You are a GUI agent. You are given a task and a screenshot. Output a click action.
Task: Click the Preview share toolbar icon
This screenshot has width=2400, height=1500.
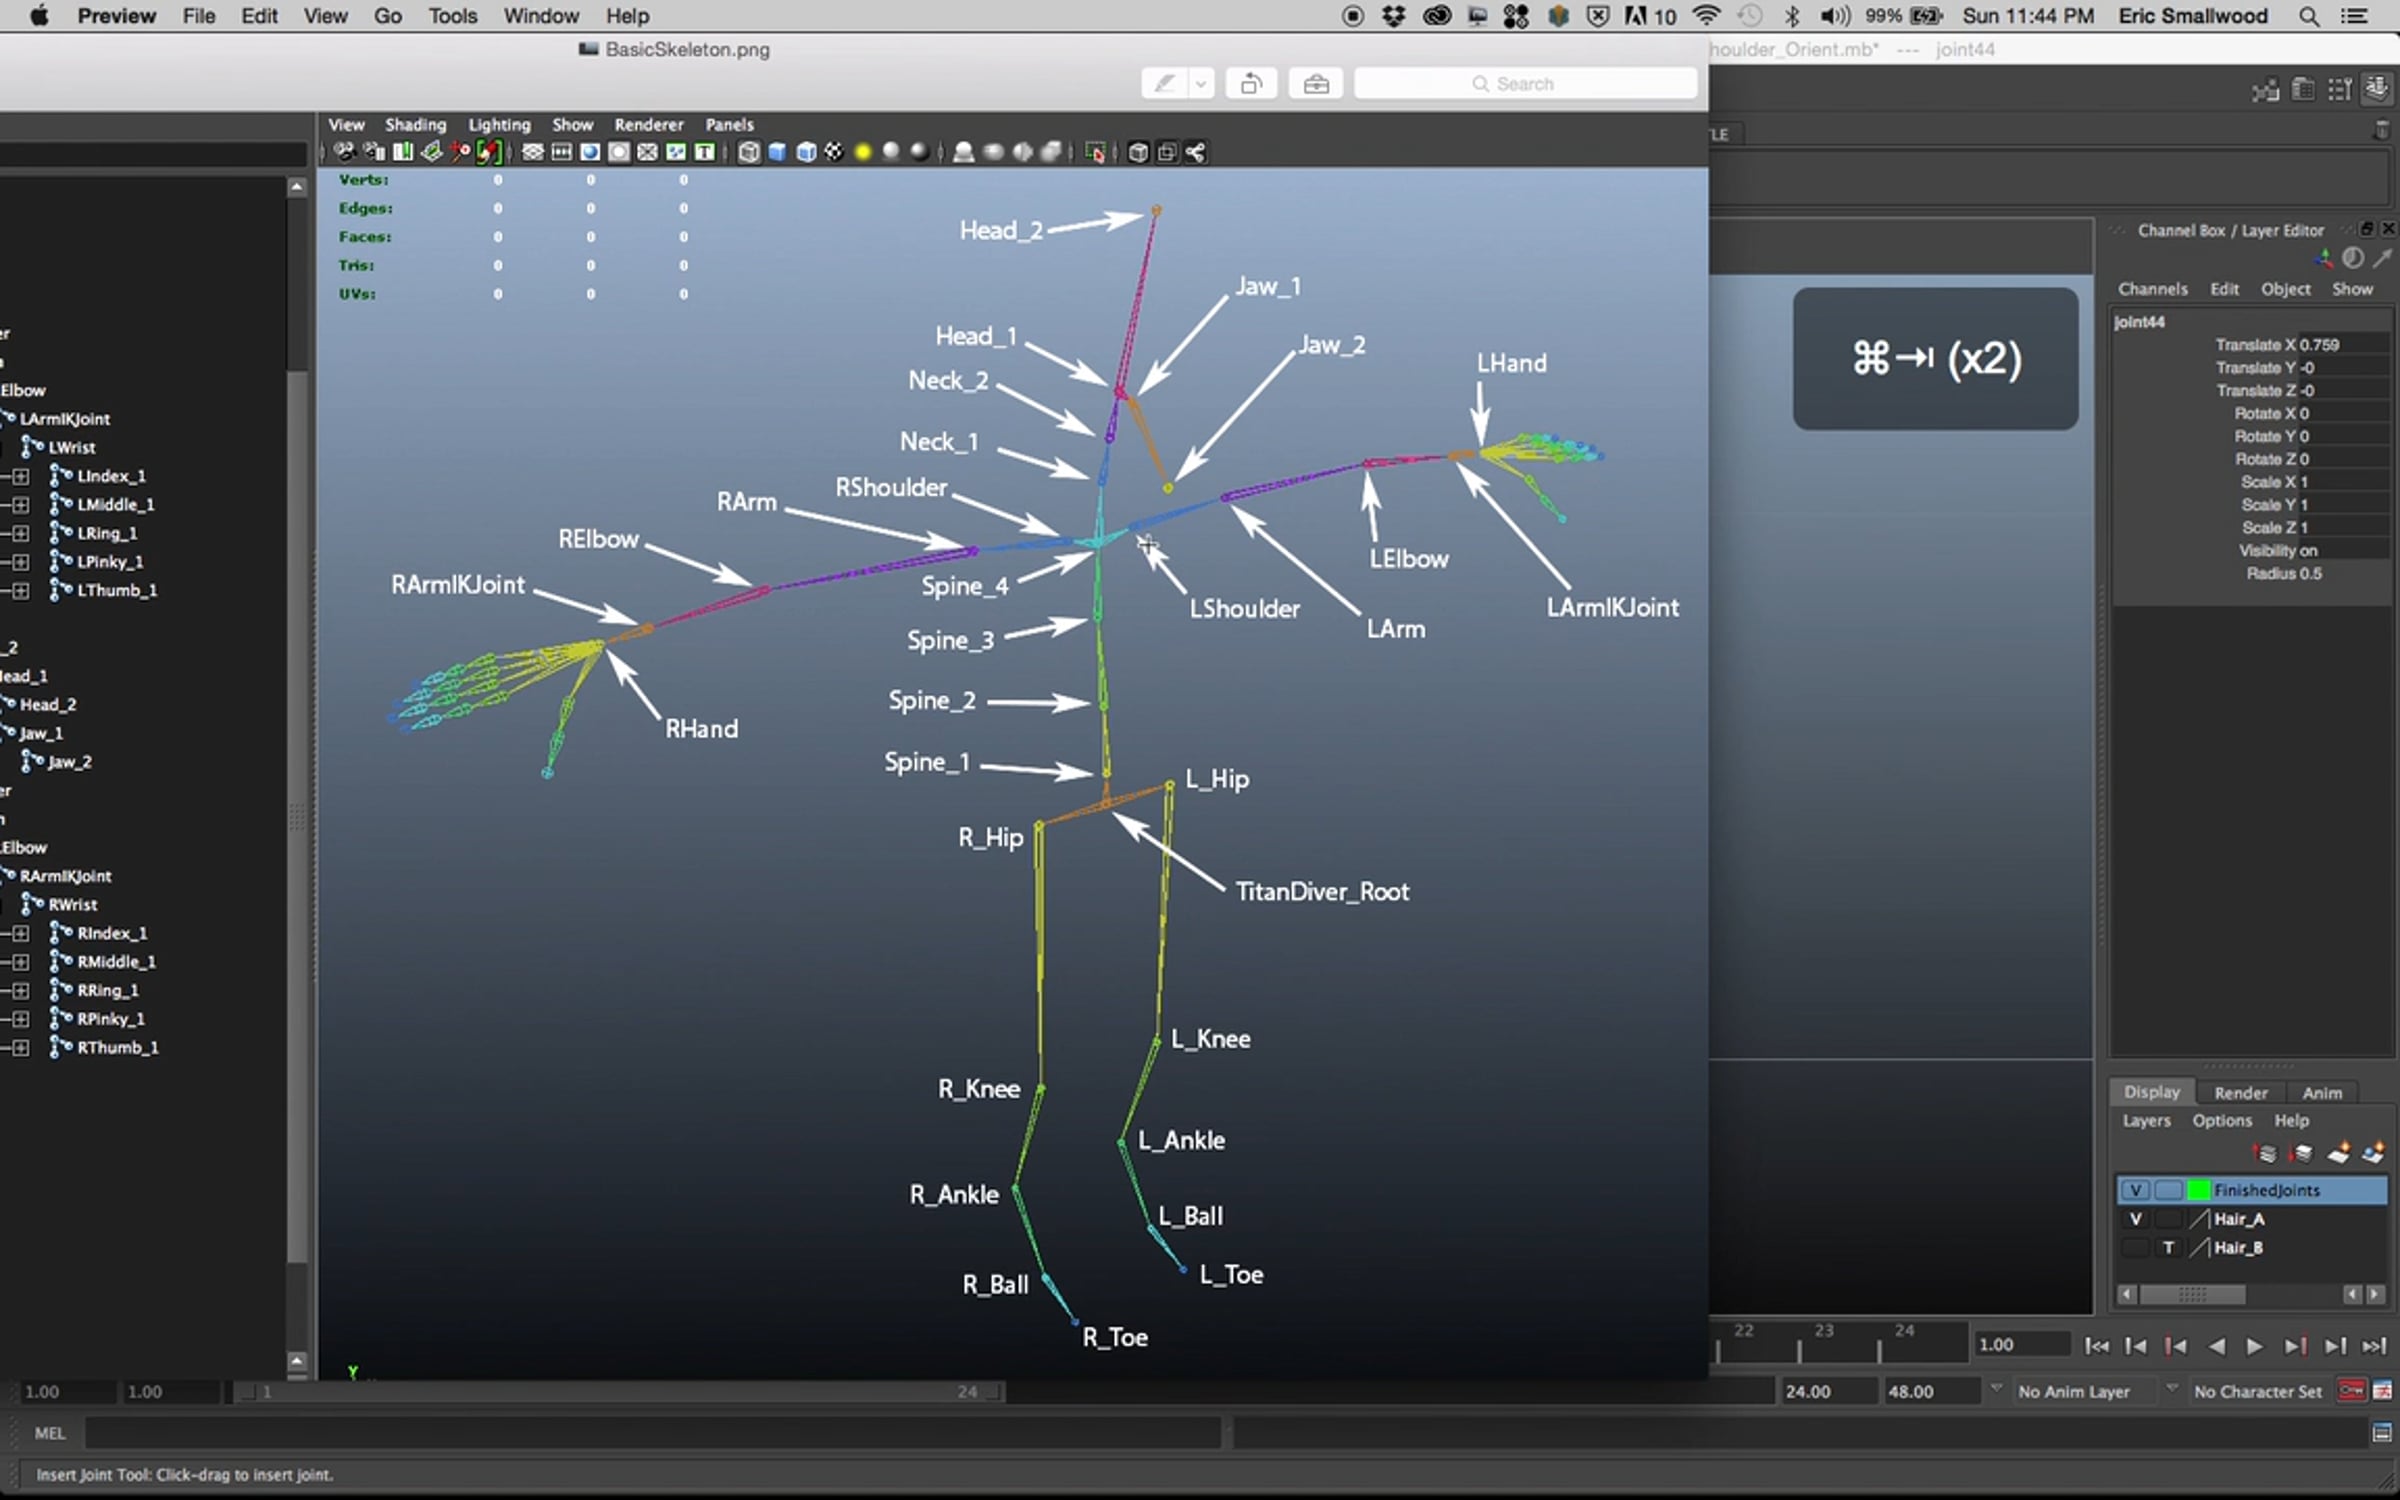click(x=1251, y=84)
